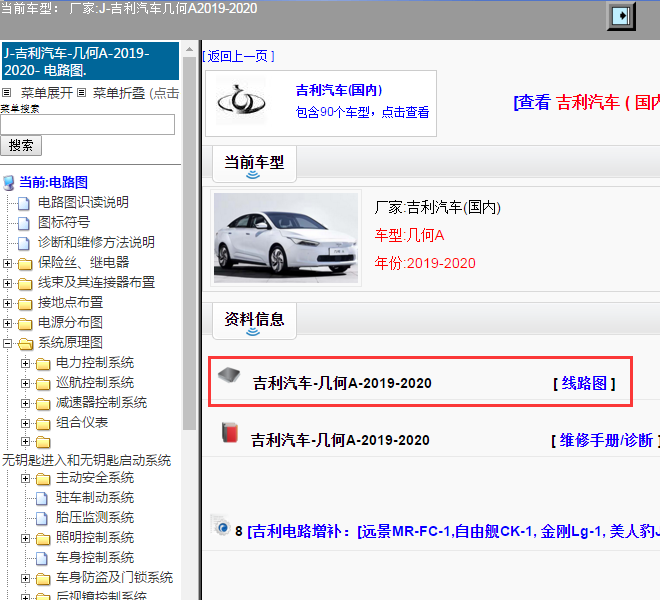Click the 菜单展开 menu expand icon

[x=7, y=92]
